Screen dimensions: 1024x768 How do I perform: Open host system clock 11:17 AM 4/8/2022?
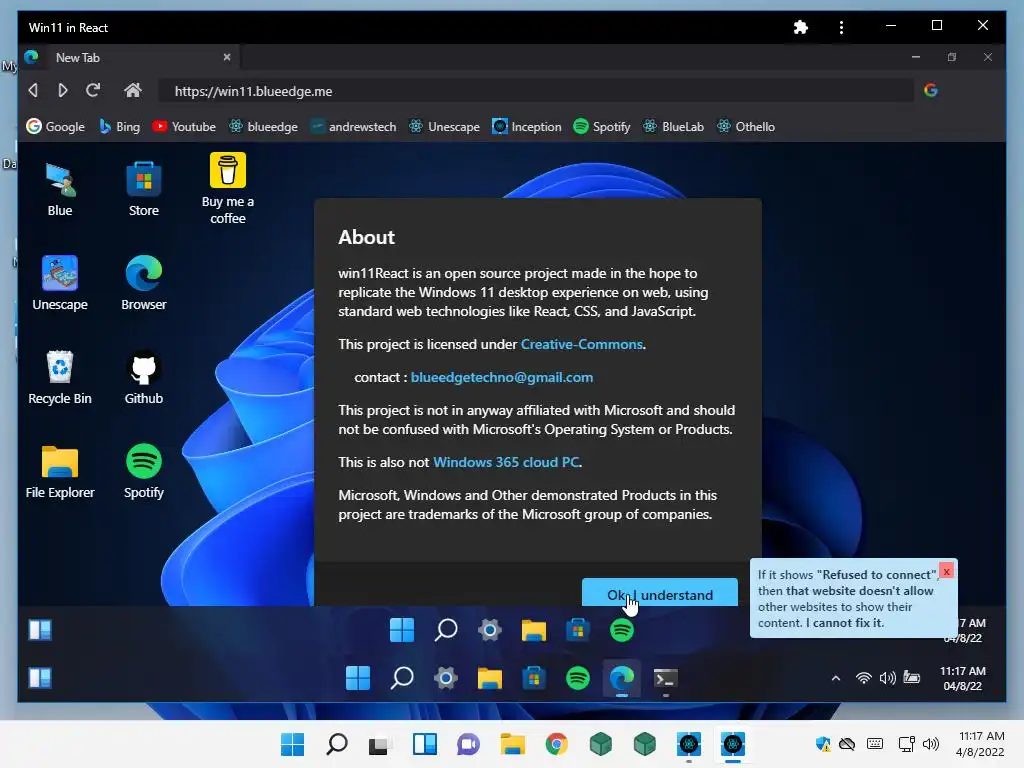[980, 744]
